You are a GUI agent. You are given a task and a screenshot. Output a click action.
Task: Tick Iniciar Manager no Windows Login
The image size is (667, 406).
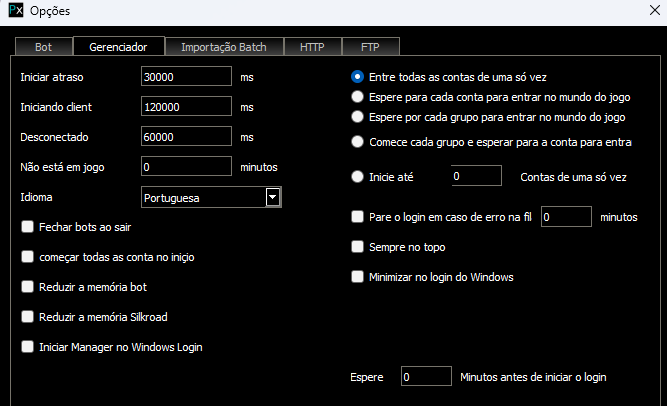point(28,347)
